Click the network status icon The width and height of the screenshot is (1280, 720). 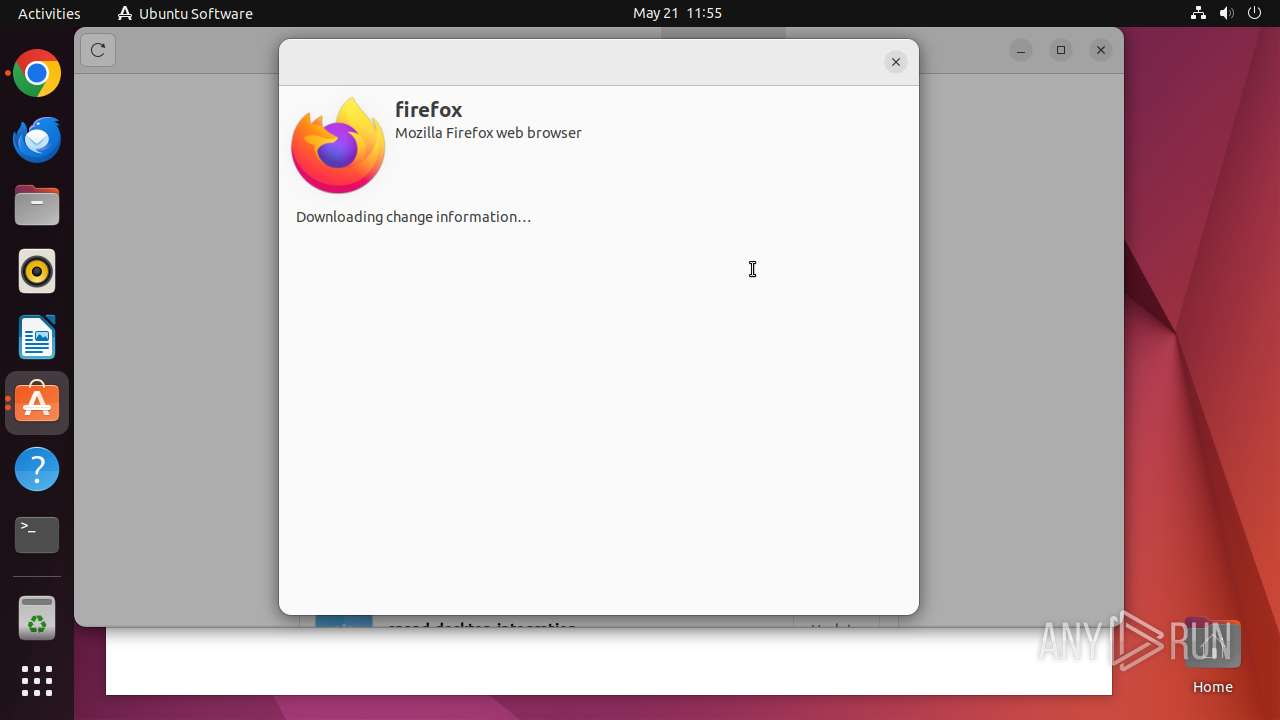pos(1198,13)
